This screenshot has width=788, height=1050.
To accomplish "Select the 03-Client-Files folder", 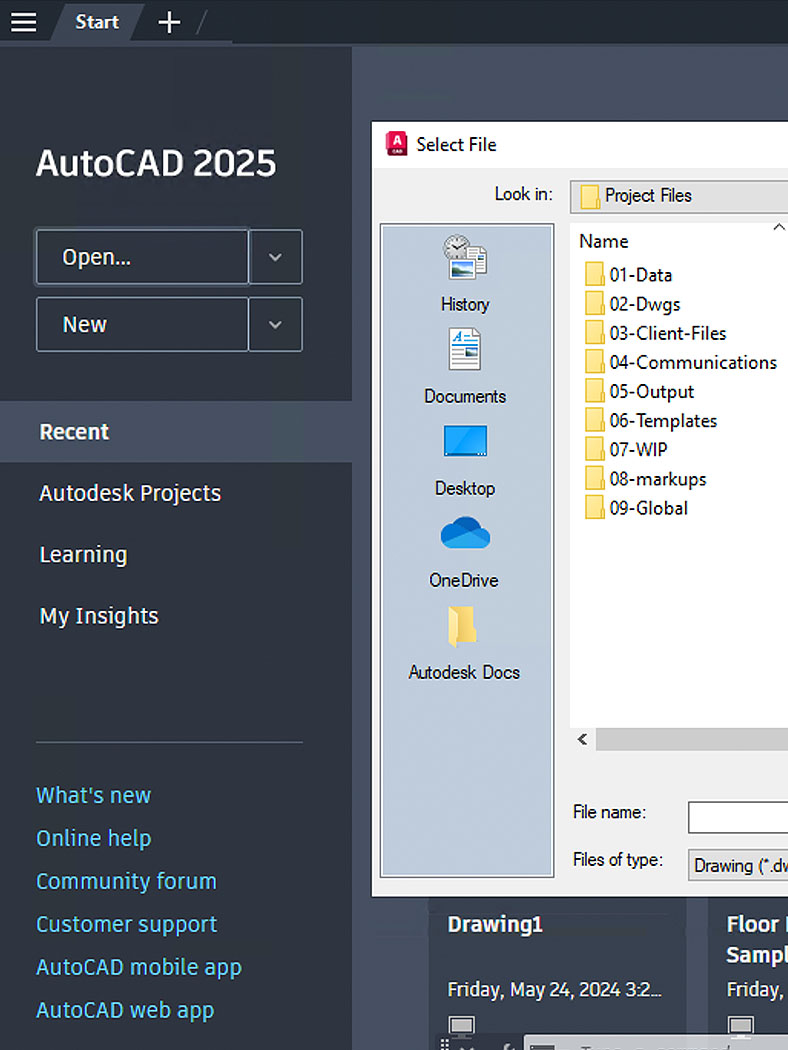I will pos(655,333).
